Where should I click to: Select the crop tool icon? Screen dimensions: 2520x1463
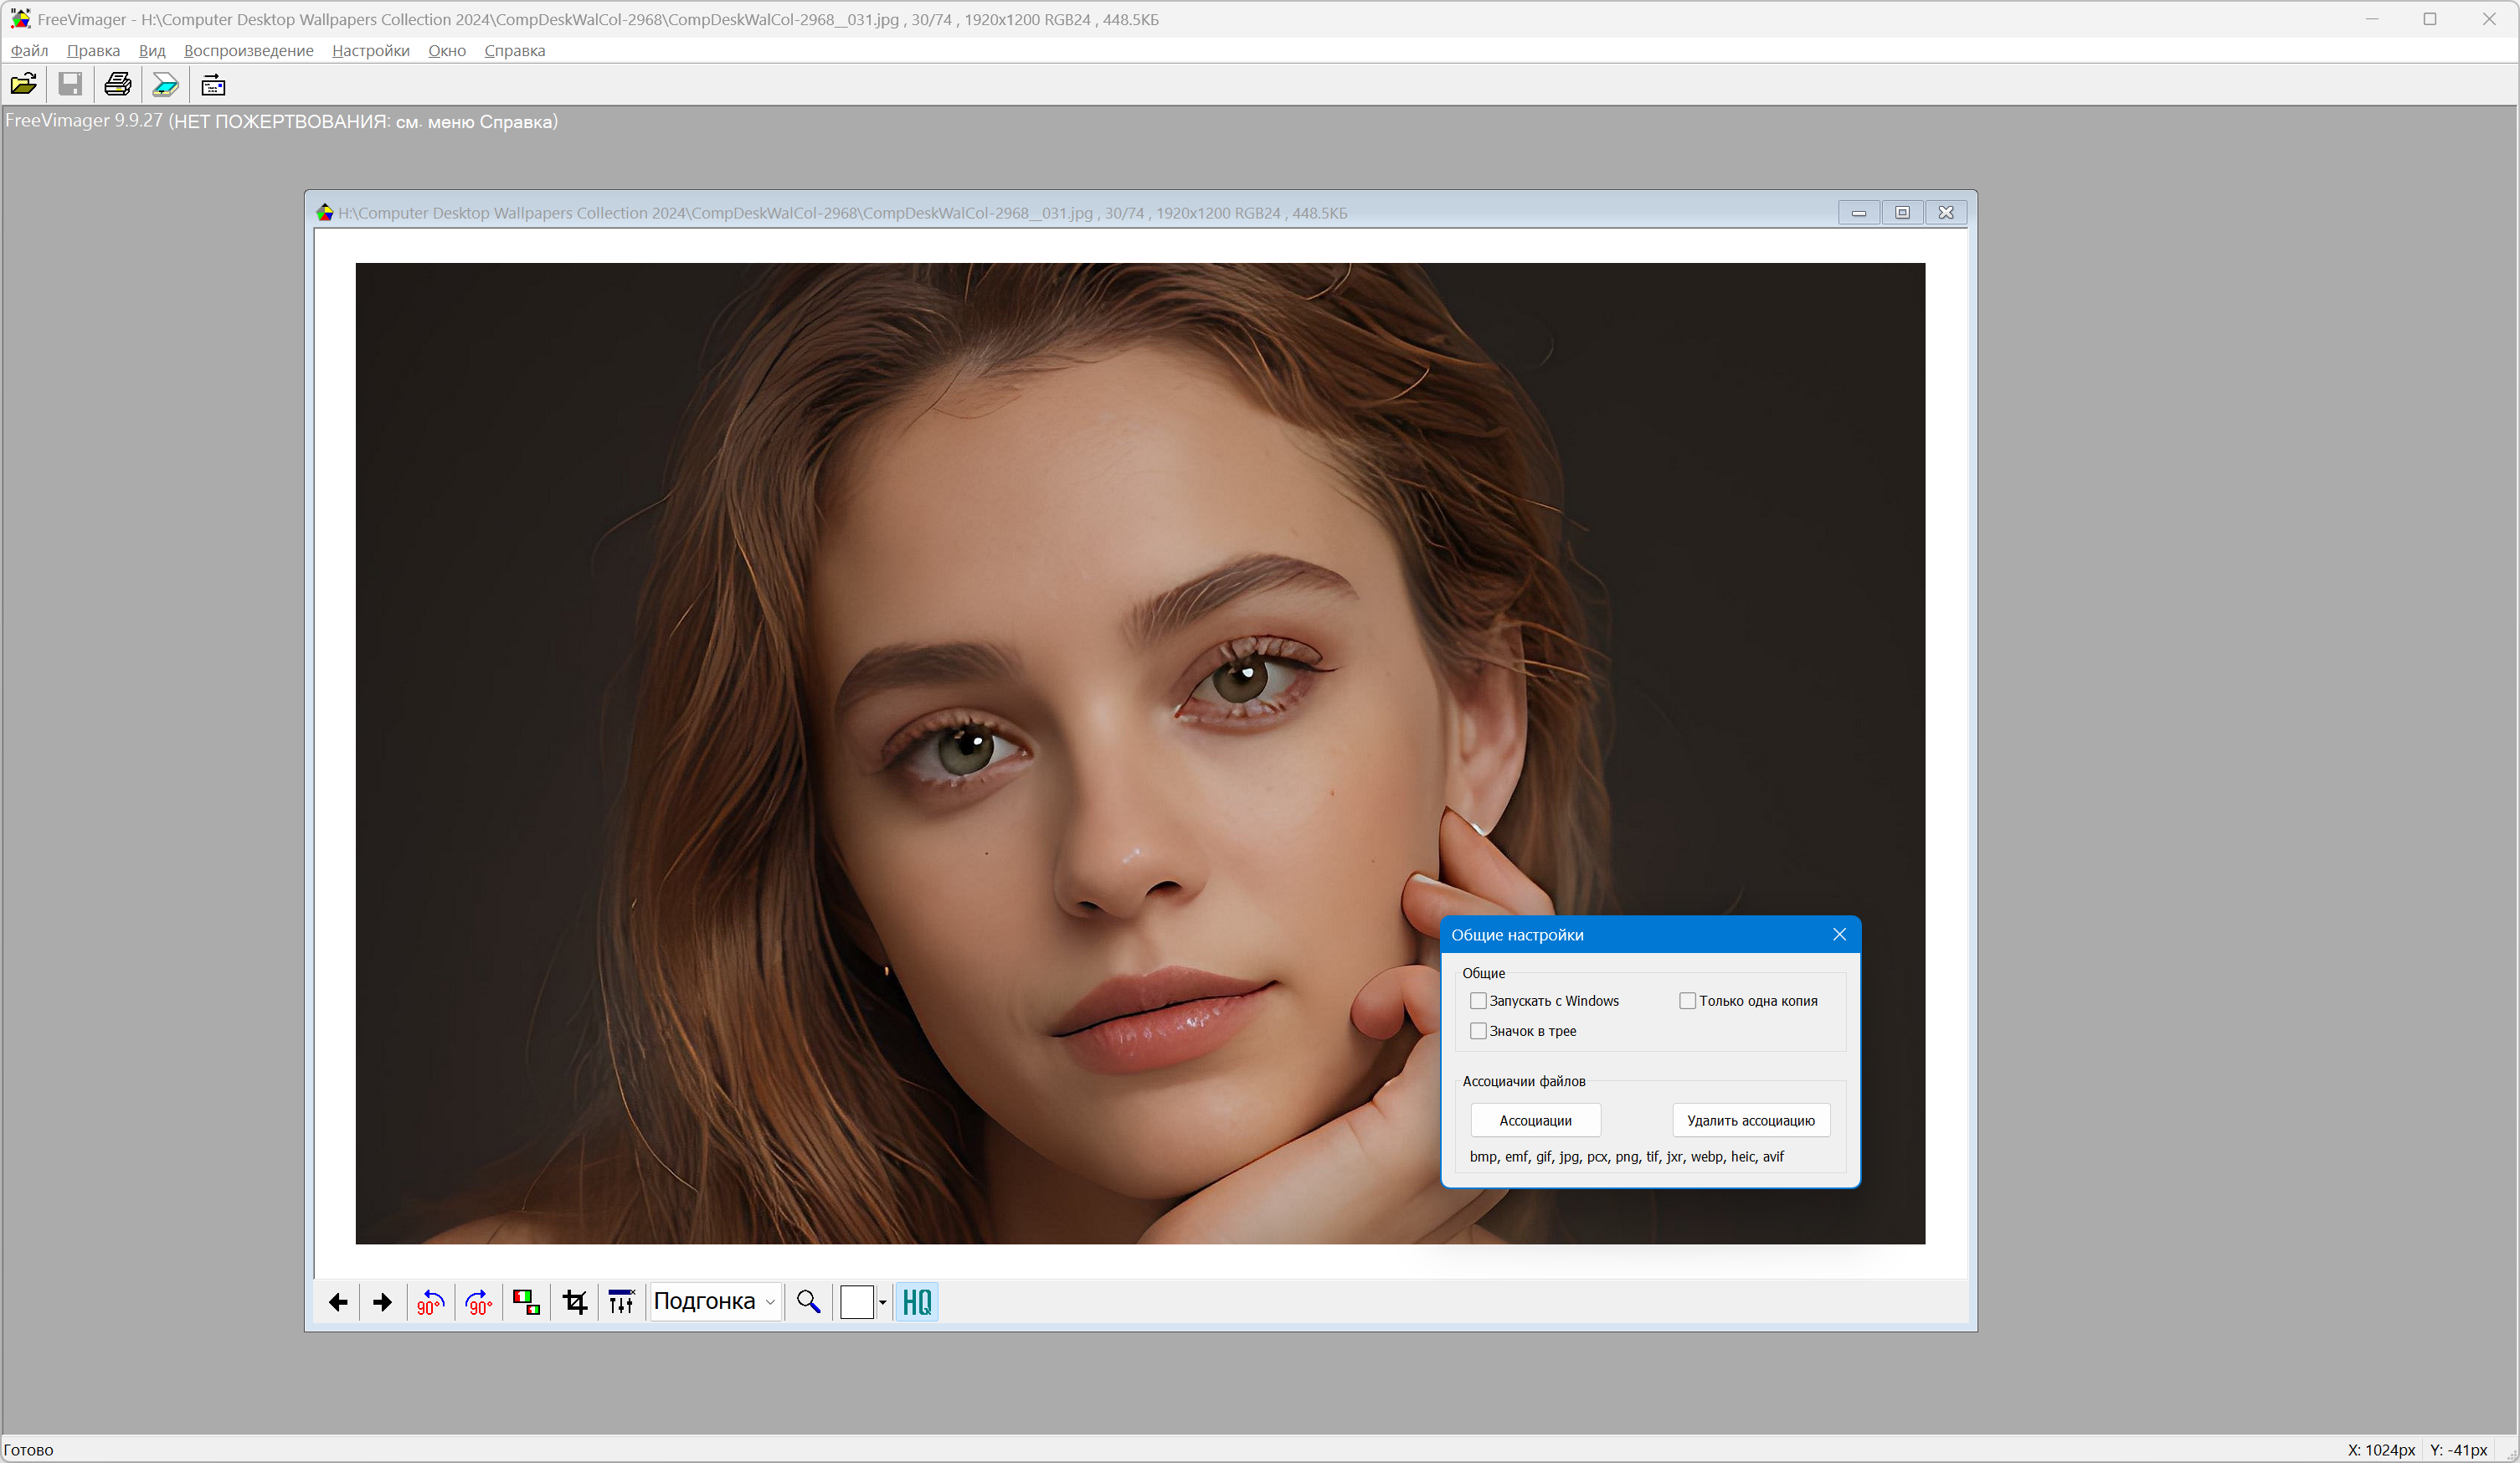[575, 1302]
